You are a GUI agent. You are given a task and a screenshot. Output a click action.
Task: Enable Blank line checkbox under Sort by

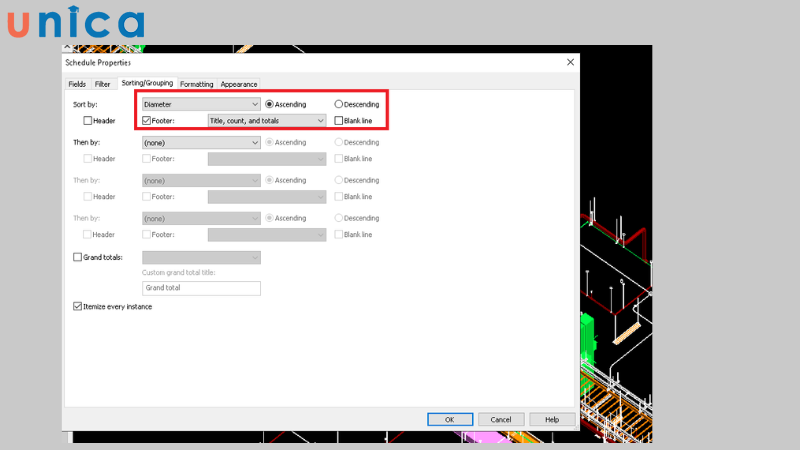[x=338, y=121]
